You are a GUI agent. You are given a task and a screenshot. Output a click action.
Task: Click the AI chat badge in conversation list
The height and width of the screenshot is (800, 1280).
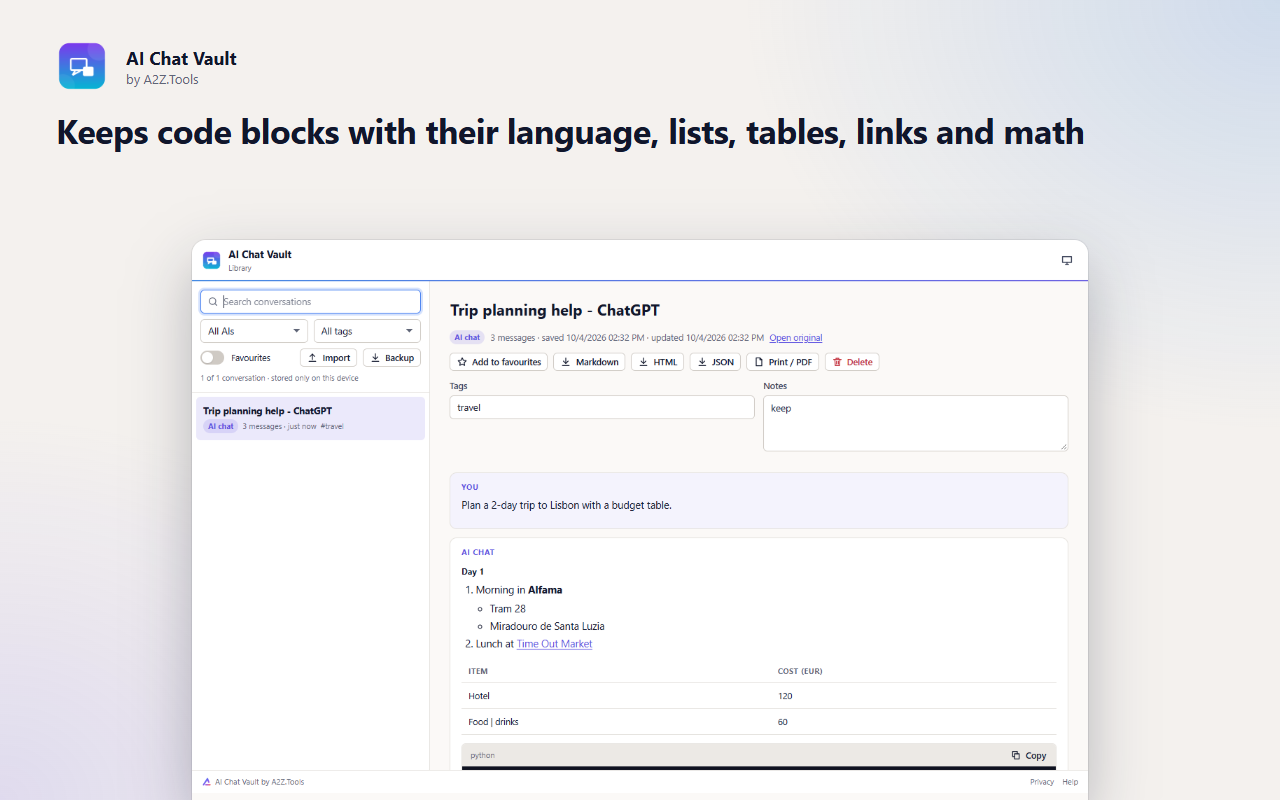coord(220,426)
